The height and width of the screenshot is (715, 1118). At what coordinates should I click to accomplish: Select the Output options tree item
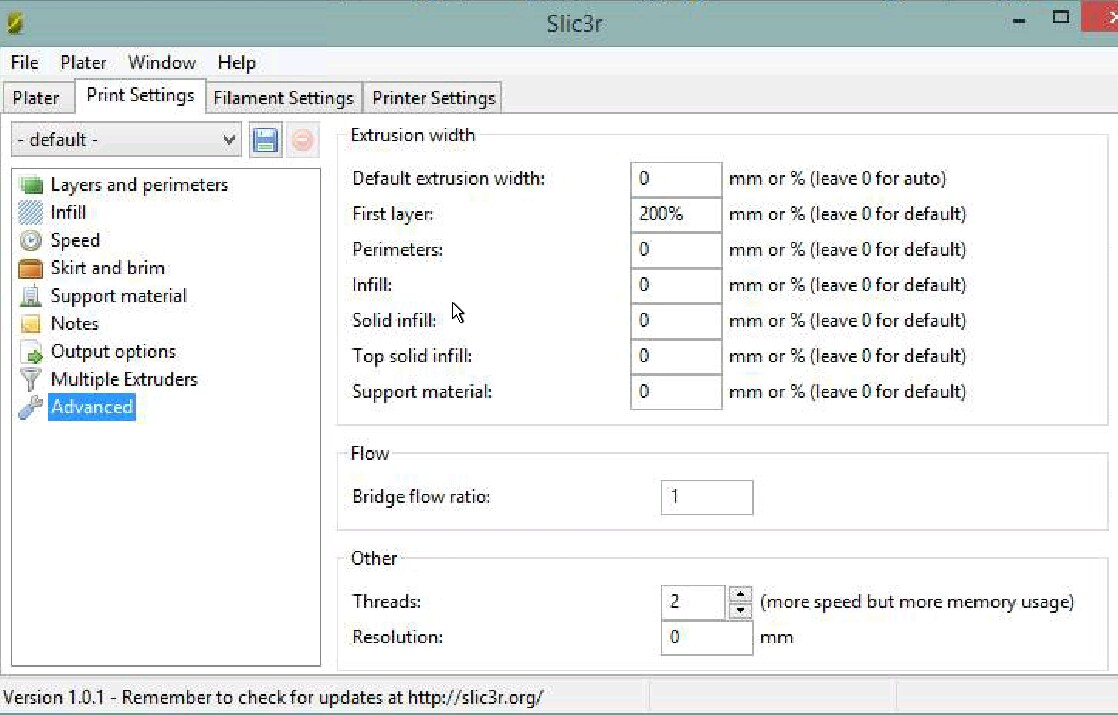click(113, 351)
